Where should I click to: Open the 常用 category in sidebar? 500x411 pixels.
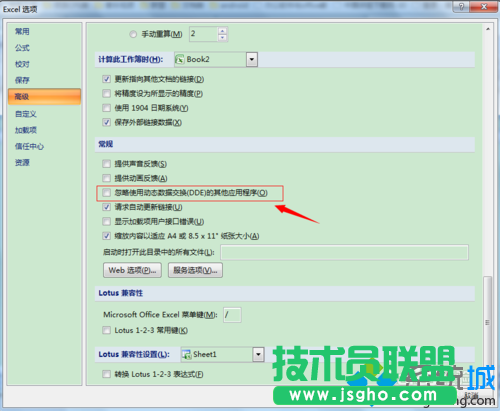coord(22,32)
